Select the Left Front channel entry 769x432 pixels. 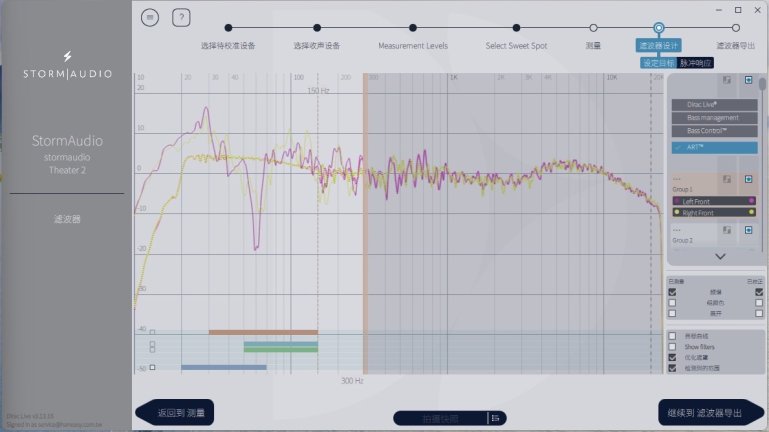click(712, 201)
